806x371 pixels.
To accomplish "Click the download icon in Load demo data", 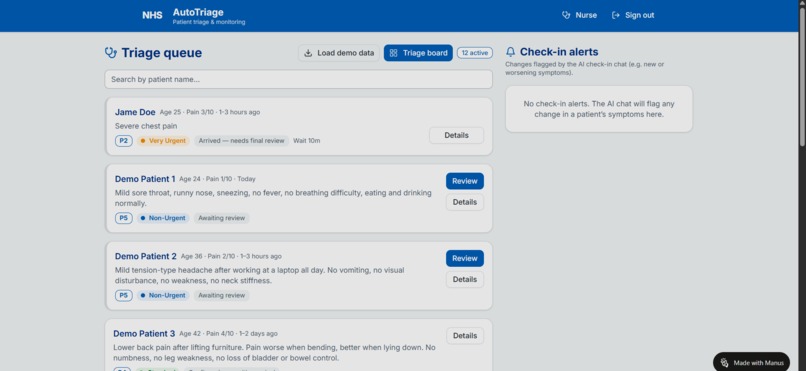I will tap(308, 53).
